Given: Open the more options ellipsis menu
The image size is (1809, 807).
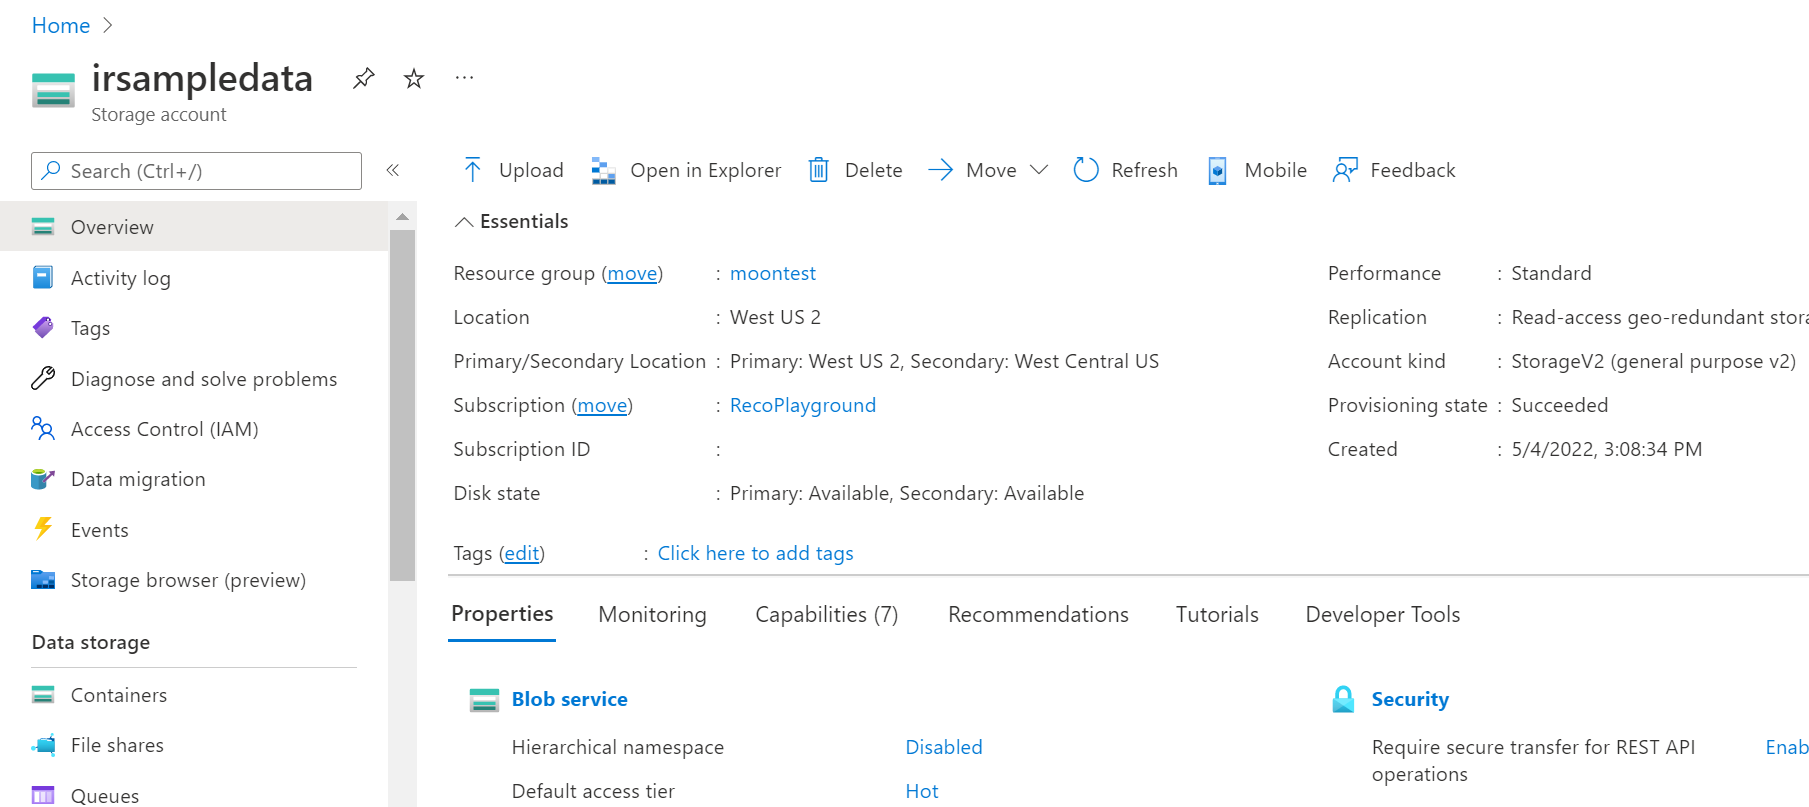Looking at the screenshot, I should [x=464, y=77].
